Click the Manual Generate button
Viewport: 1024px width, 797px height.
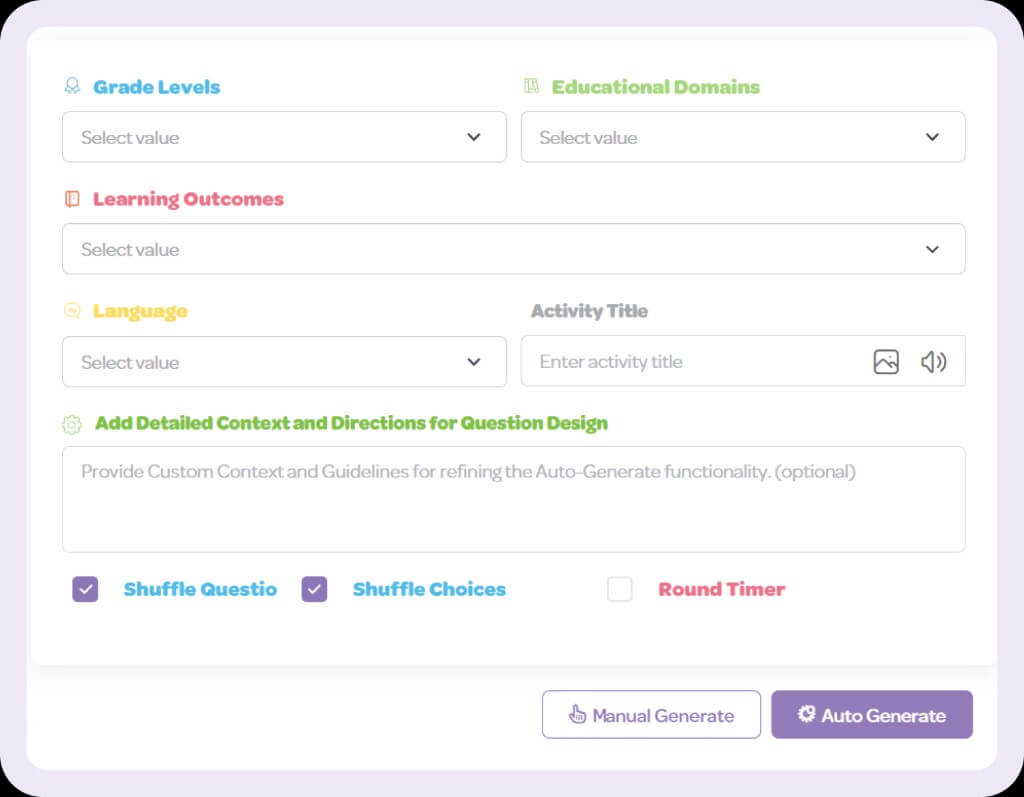click(651, 715)
